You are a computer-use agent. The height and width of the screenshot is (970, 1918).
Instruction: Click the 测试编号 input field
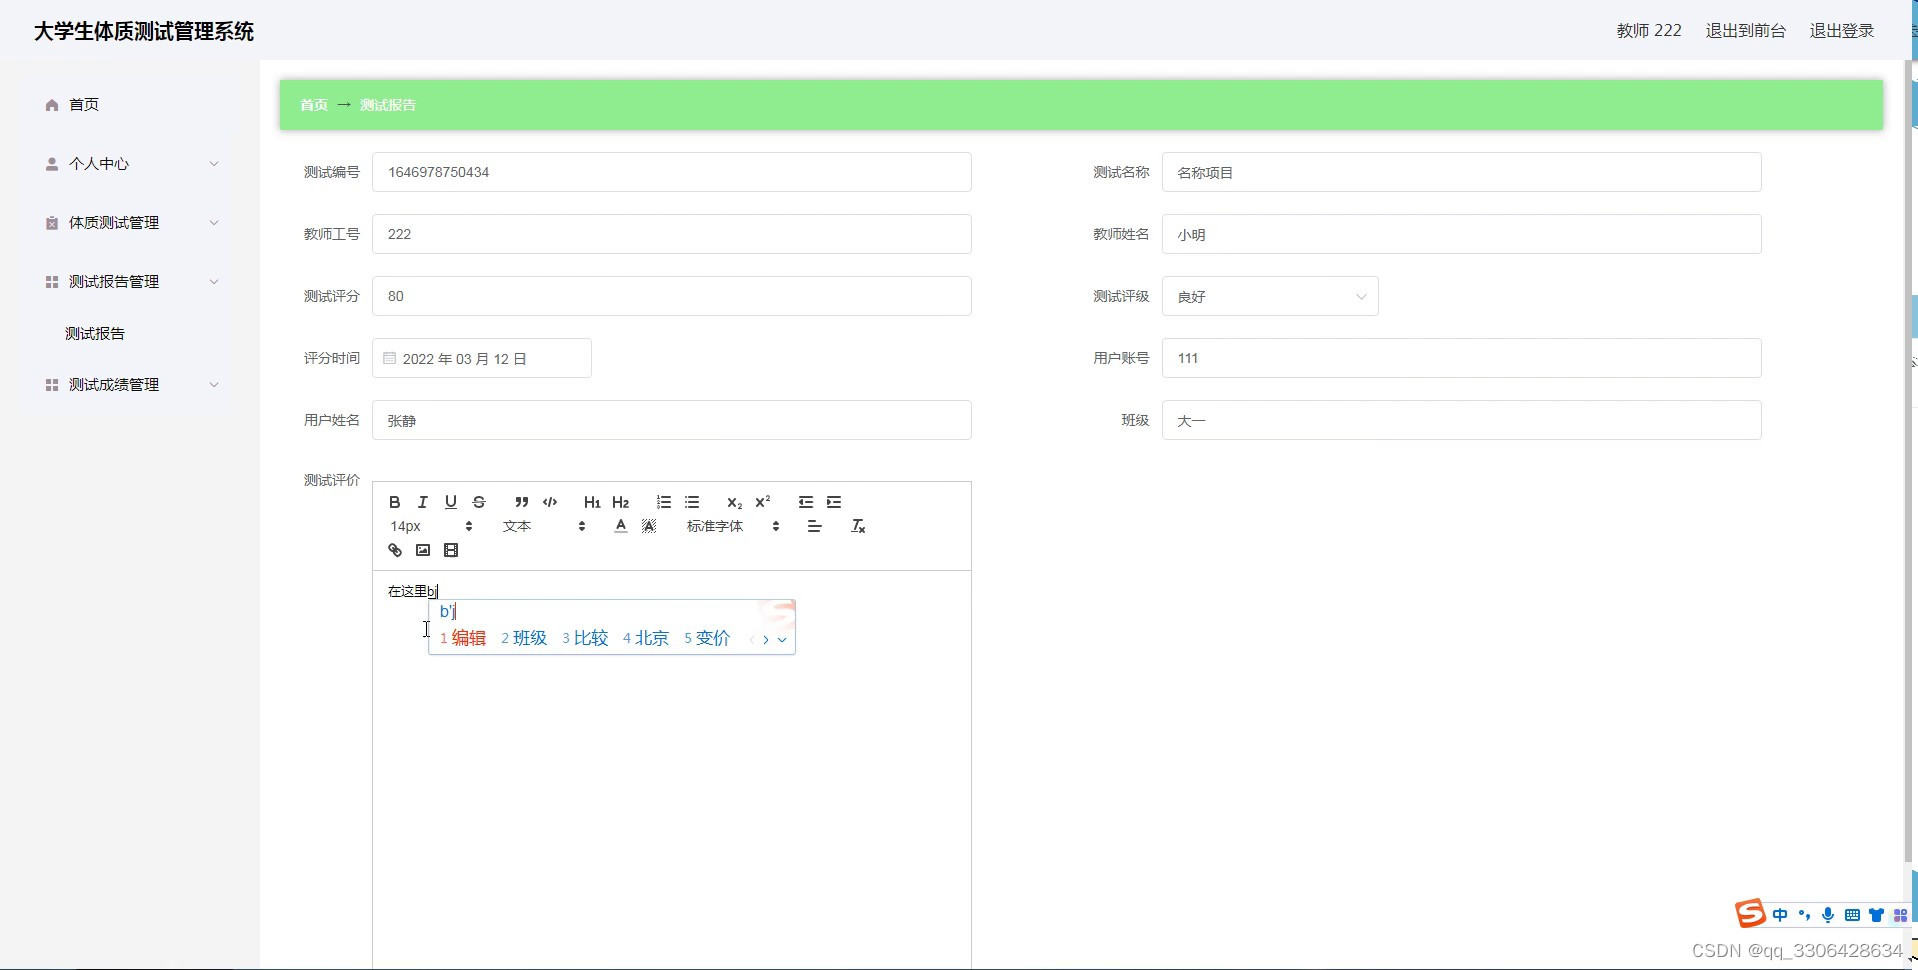671,172
